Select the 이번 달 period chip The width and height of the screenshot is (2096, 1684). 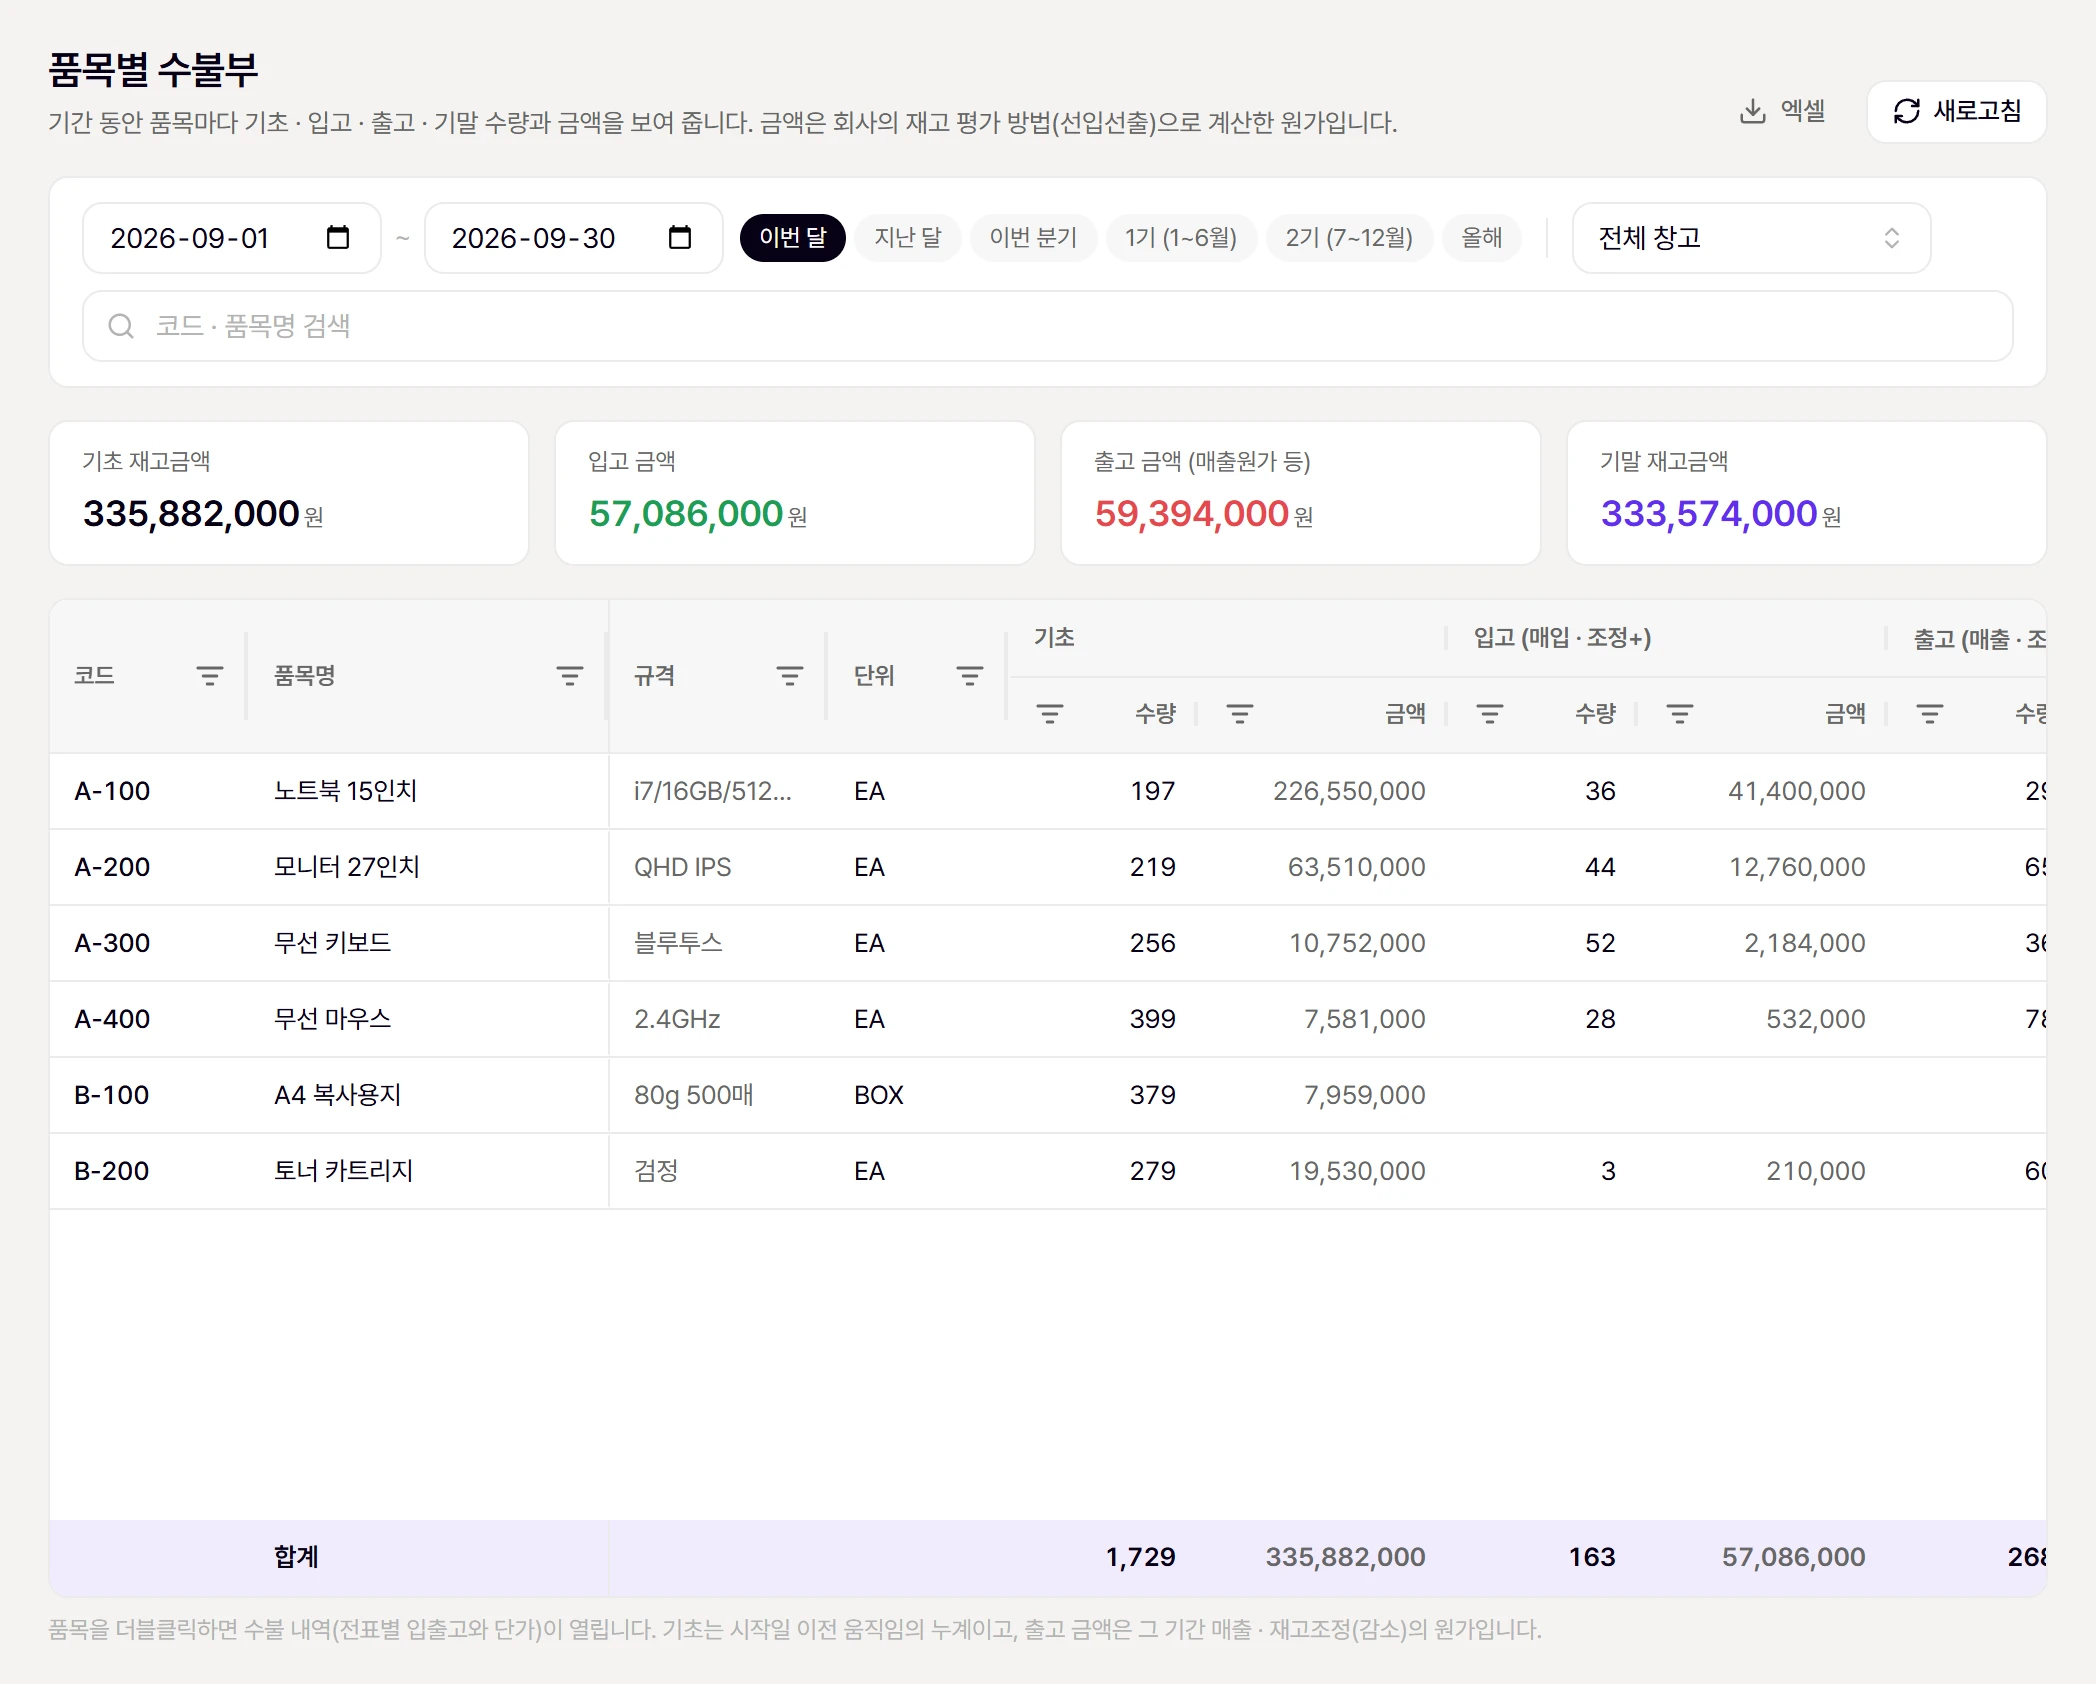click(793, 238)
